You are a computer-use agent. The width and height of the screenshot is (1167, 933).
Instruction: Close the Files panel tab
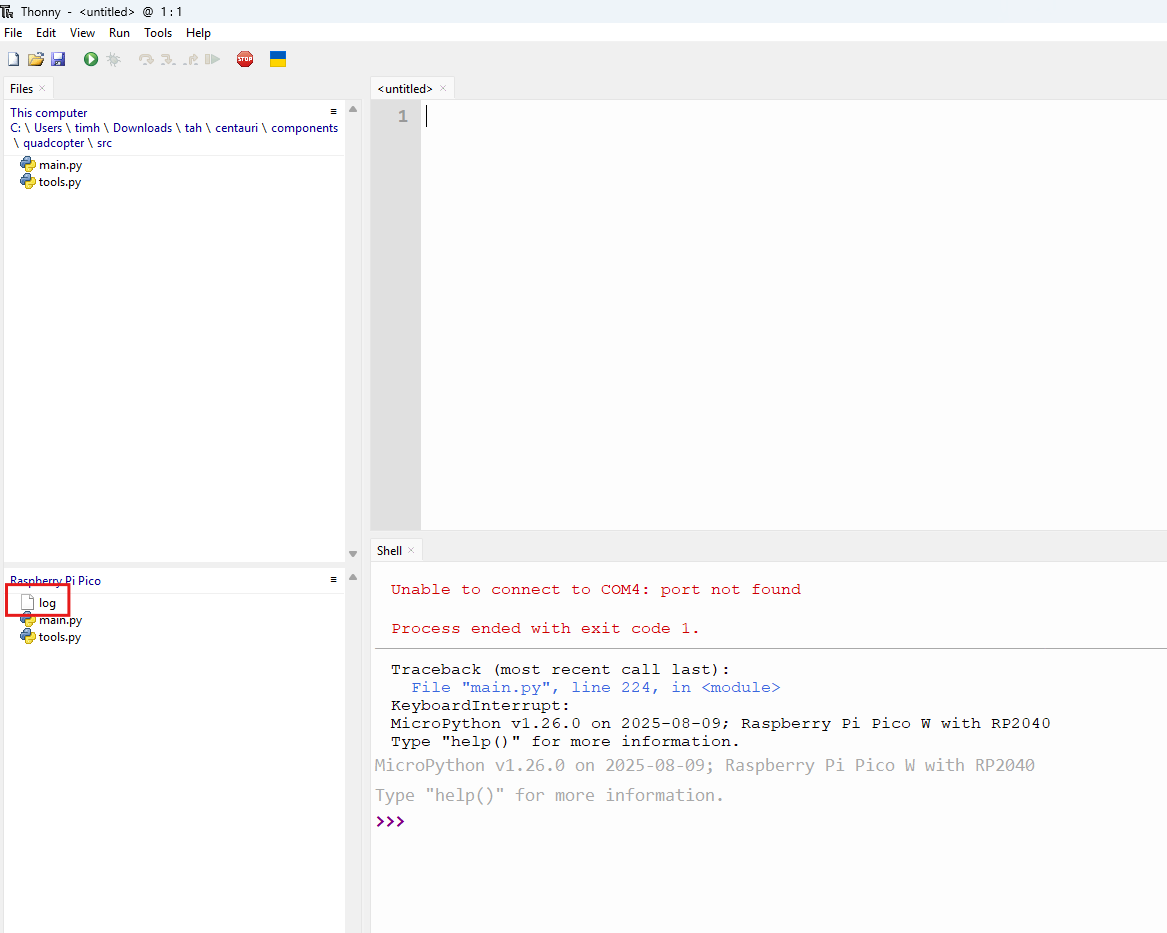[x=42, y=88]
